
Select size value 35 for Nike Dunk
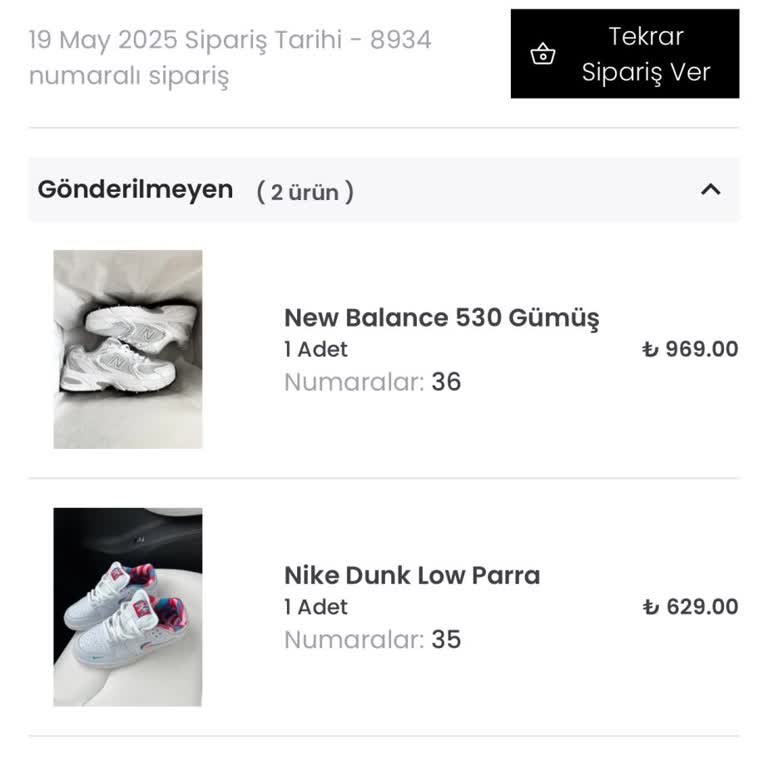tap(446, 640)
